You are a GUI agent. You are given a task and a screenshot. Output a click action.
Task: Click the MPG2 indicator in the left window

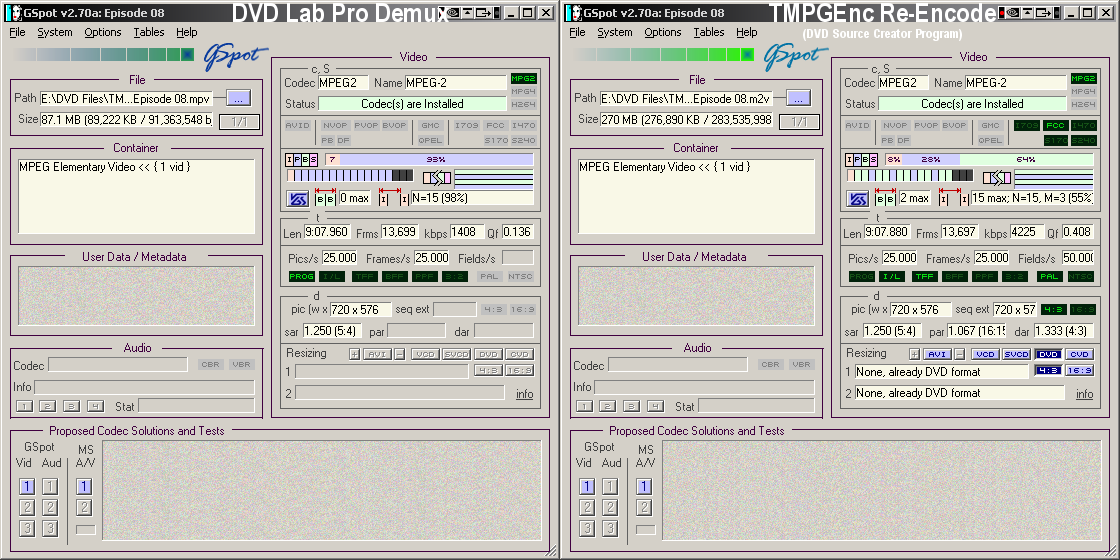point(523,79)
